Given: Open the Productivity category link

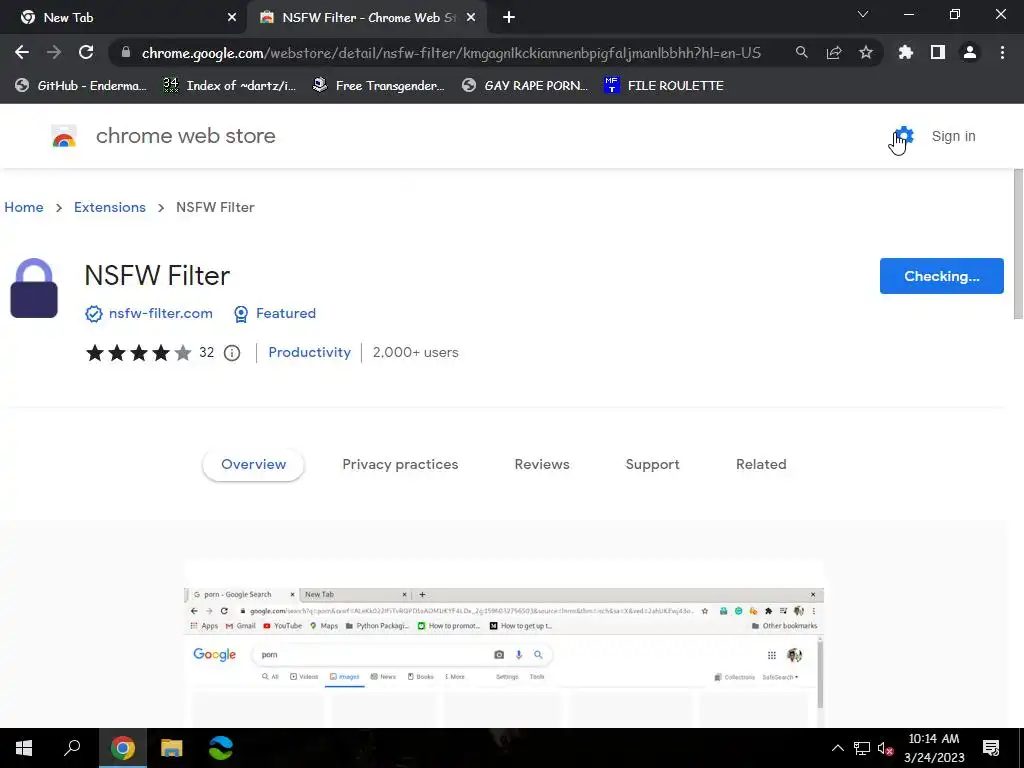Looking at the screenshot, I should pyautogui.click(x=310, y=353).
